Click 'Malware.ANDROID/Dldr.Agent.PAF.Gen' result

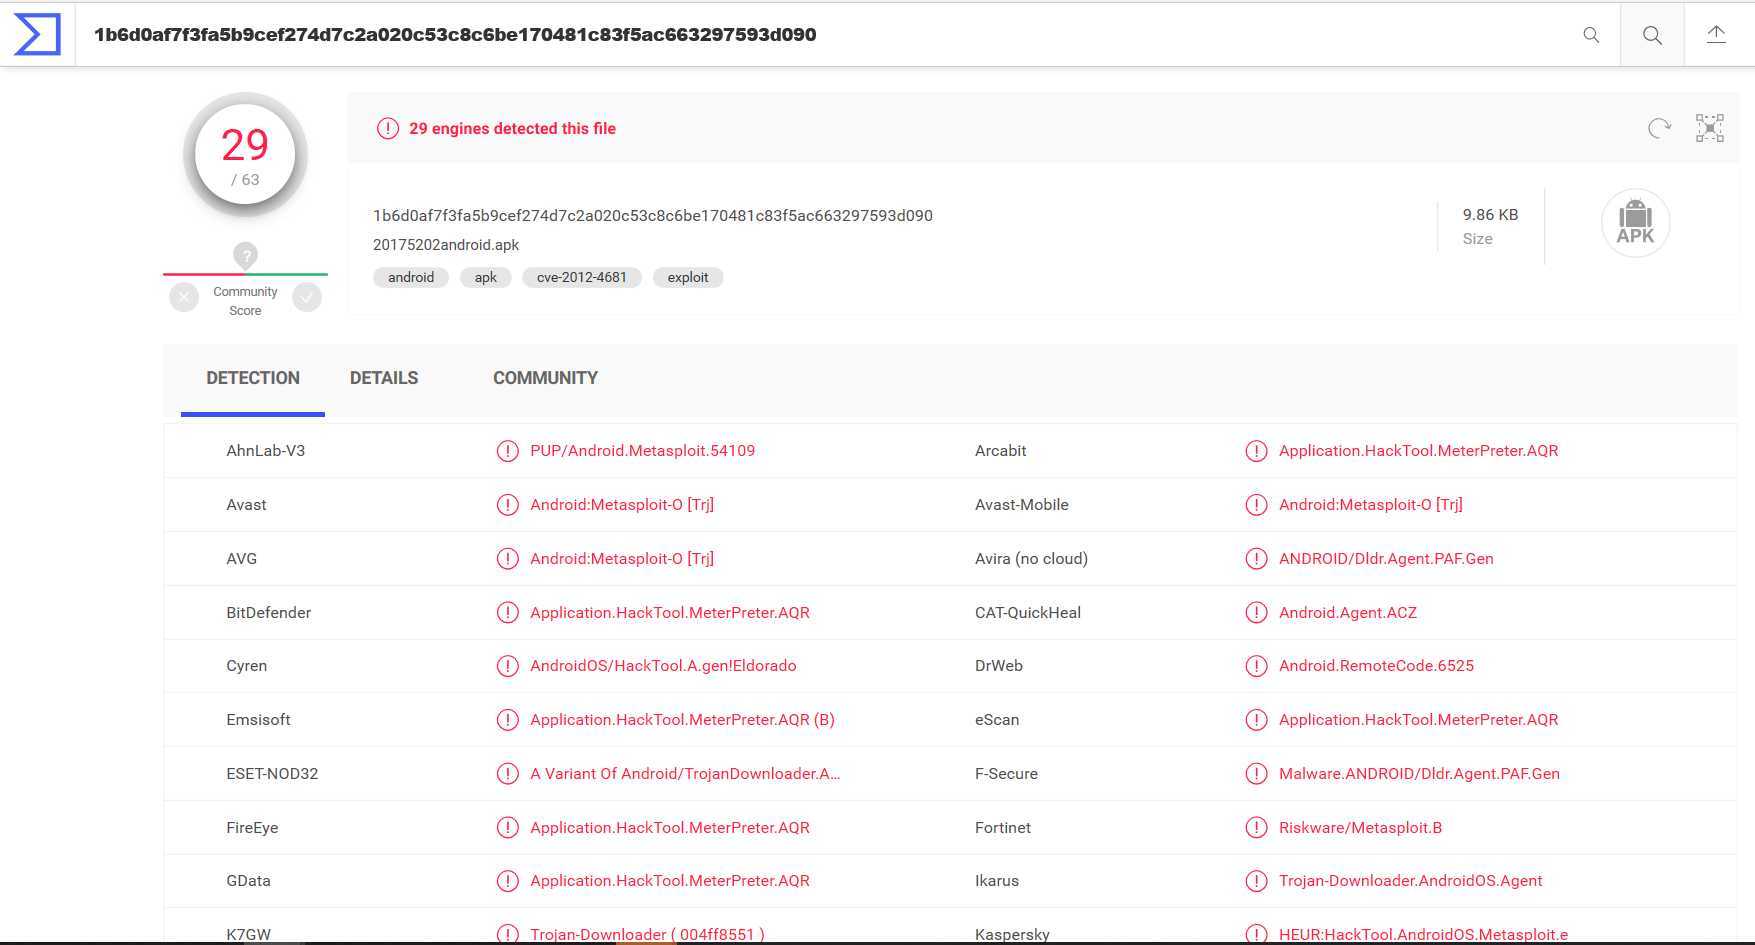1419,774
